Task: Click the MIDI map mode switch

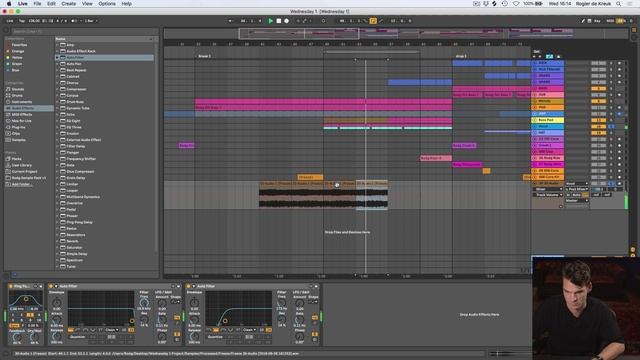Action: tap(610, 21)
